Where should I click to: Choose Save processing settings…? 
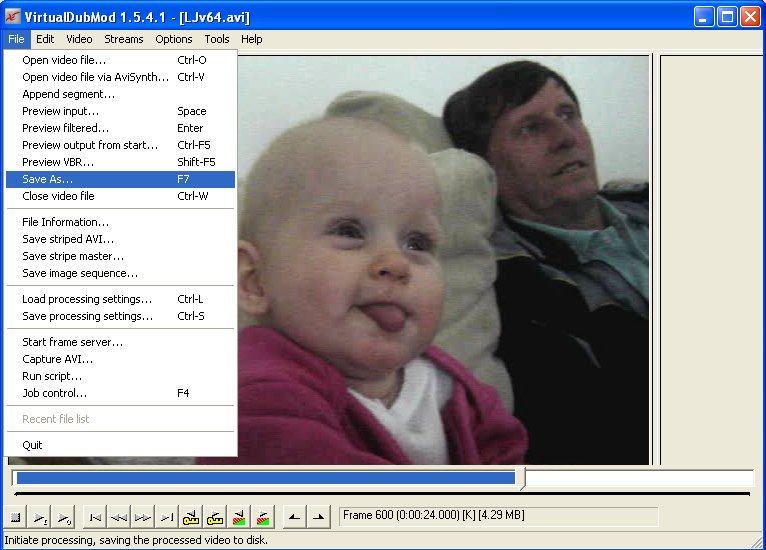tap(120, 317)
